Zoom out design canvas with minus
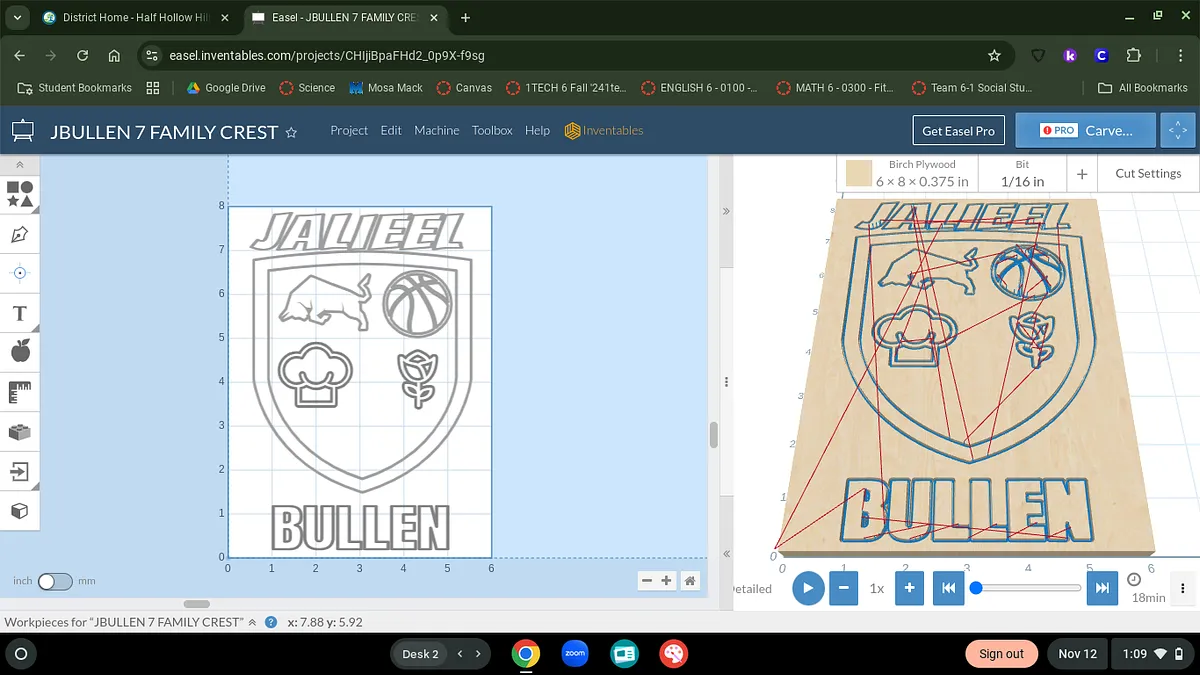The width and height of the screenshot is (1200, 675). coord(647,581)
